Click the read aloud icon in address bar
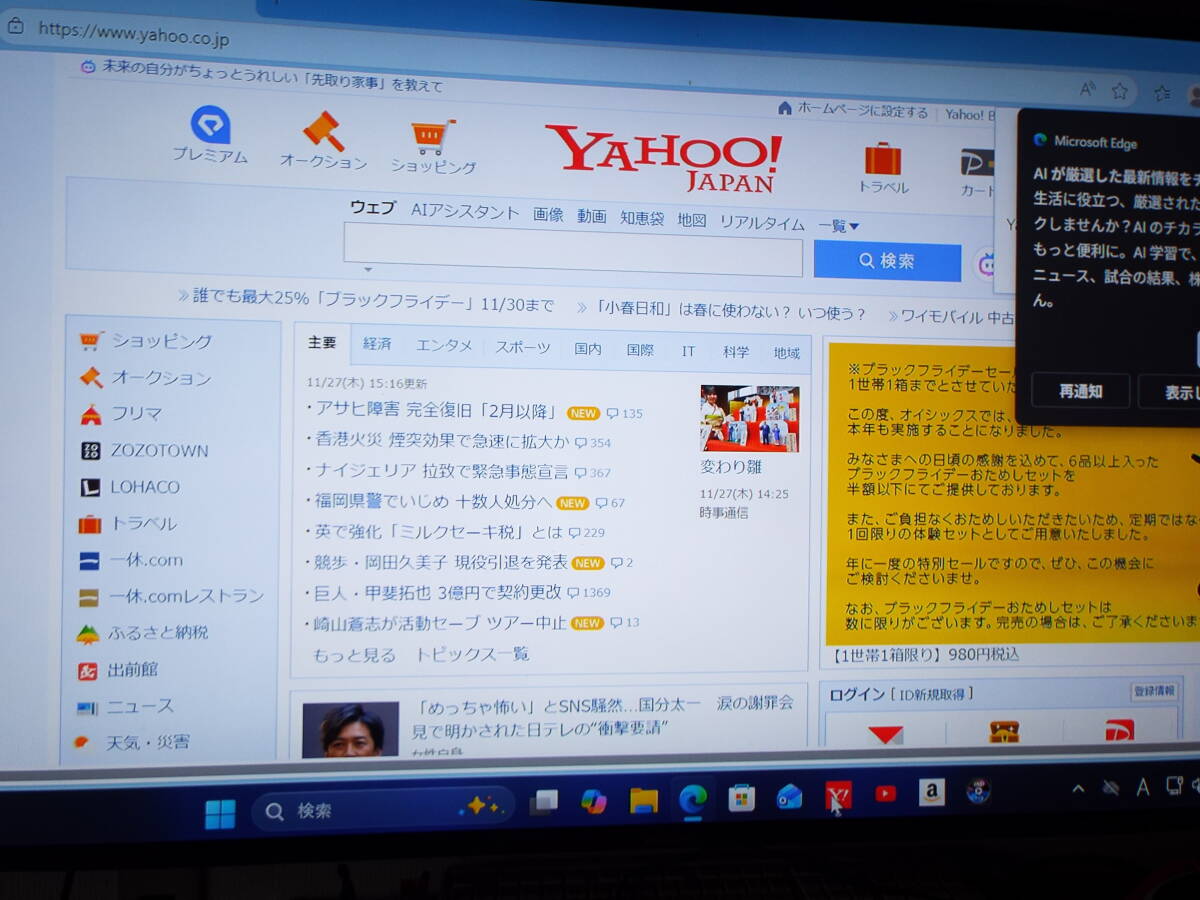This screenshot has height=900, width=1200. [1088, 89]
